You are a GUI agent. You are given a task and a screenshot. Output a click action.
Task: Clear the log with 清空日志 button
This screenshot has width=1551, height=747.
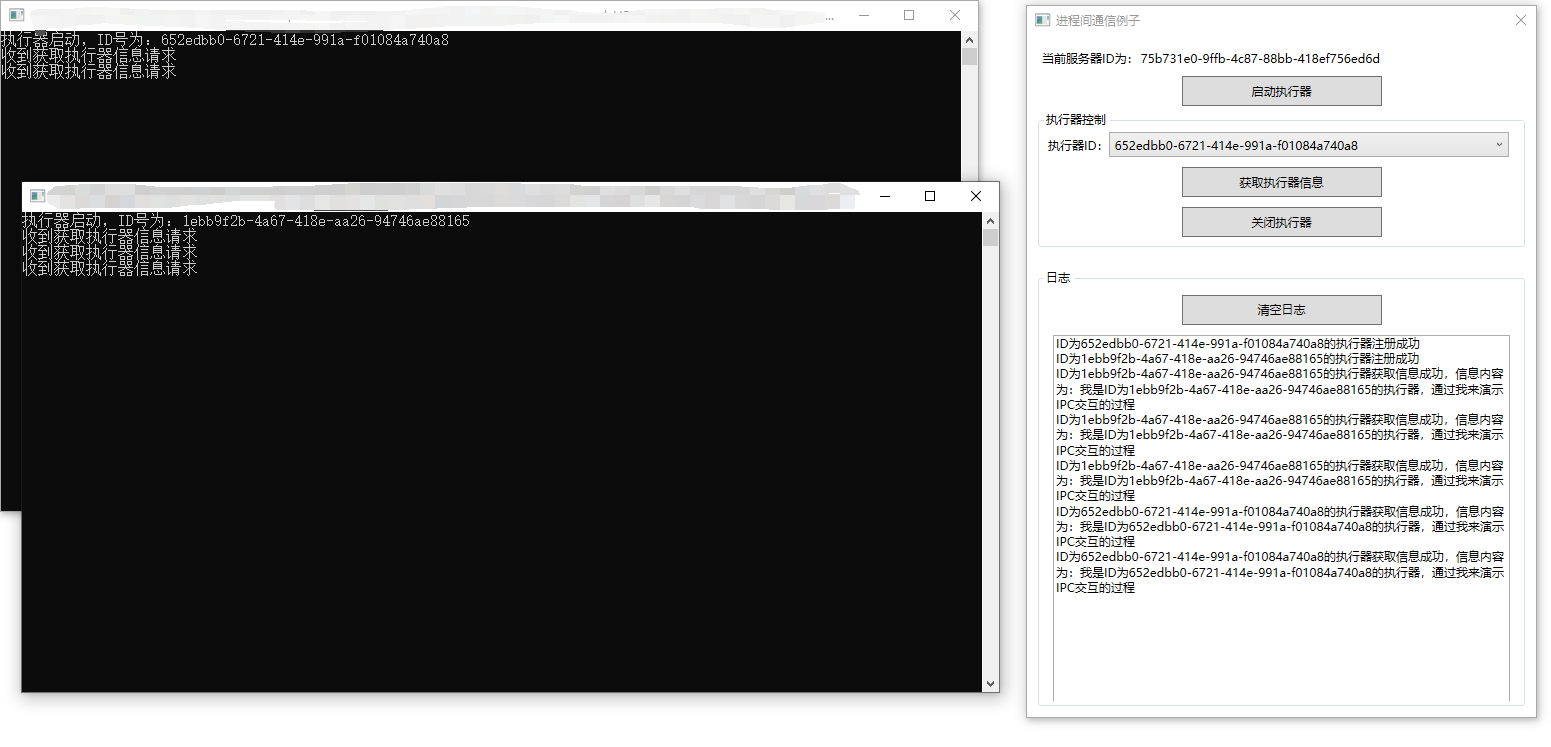[x=1281, y=310]
